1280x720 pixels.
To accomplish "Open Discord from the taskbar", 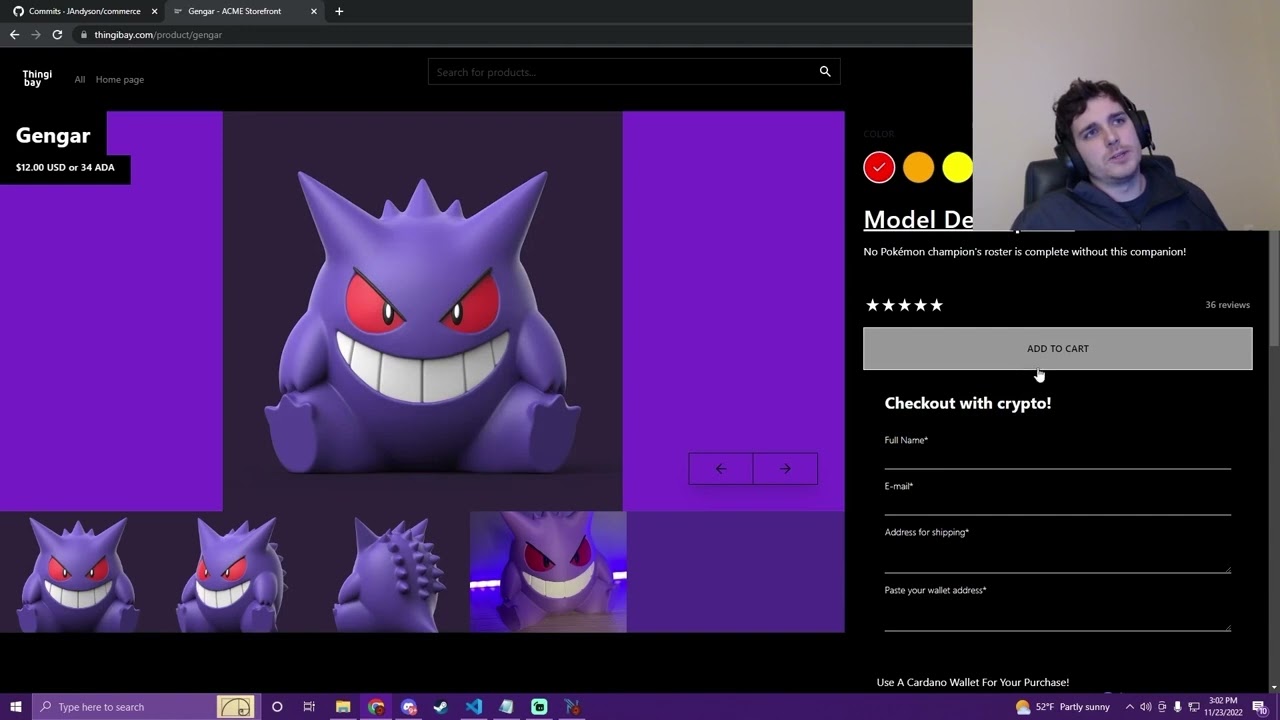I will [x=409, y=707].
